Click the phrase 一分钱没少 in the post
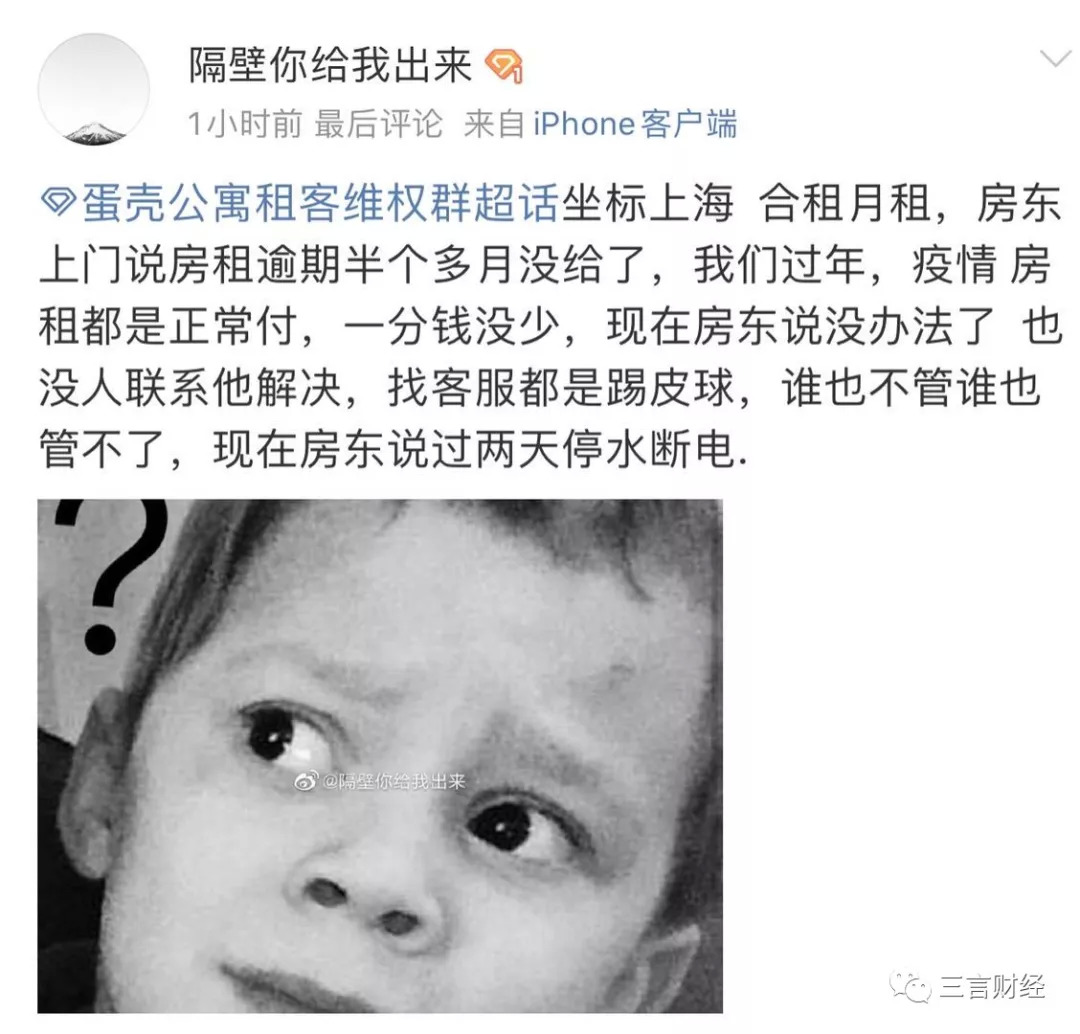Image resolution: width=1080 pixels, height=1034 pixels. click(x=451, y=327)
